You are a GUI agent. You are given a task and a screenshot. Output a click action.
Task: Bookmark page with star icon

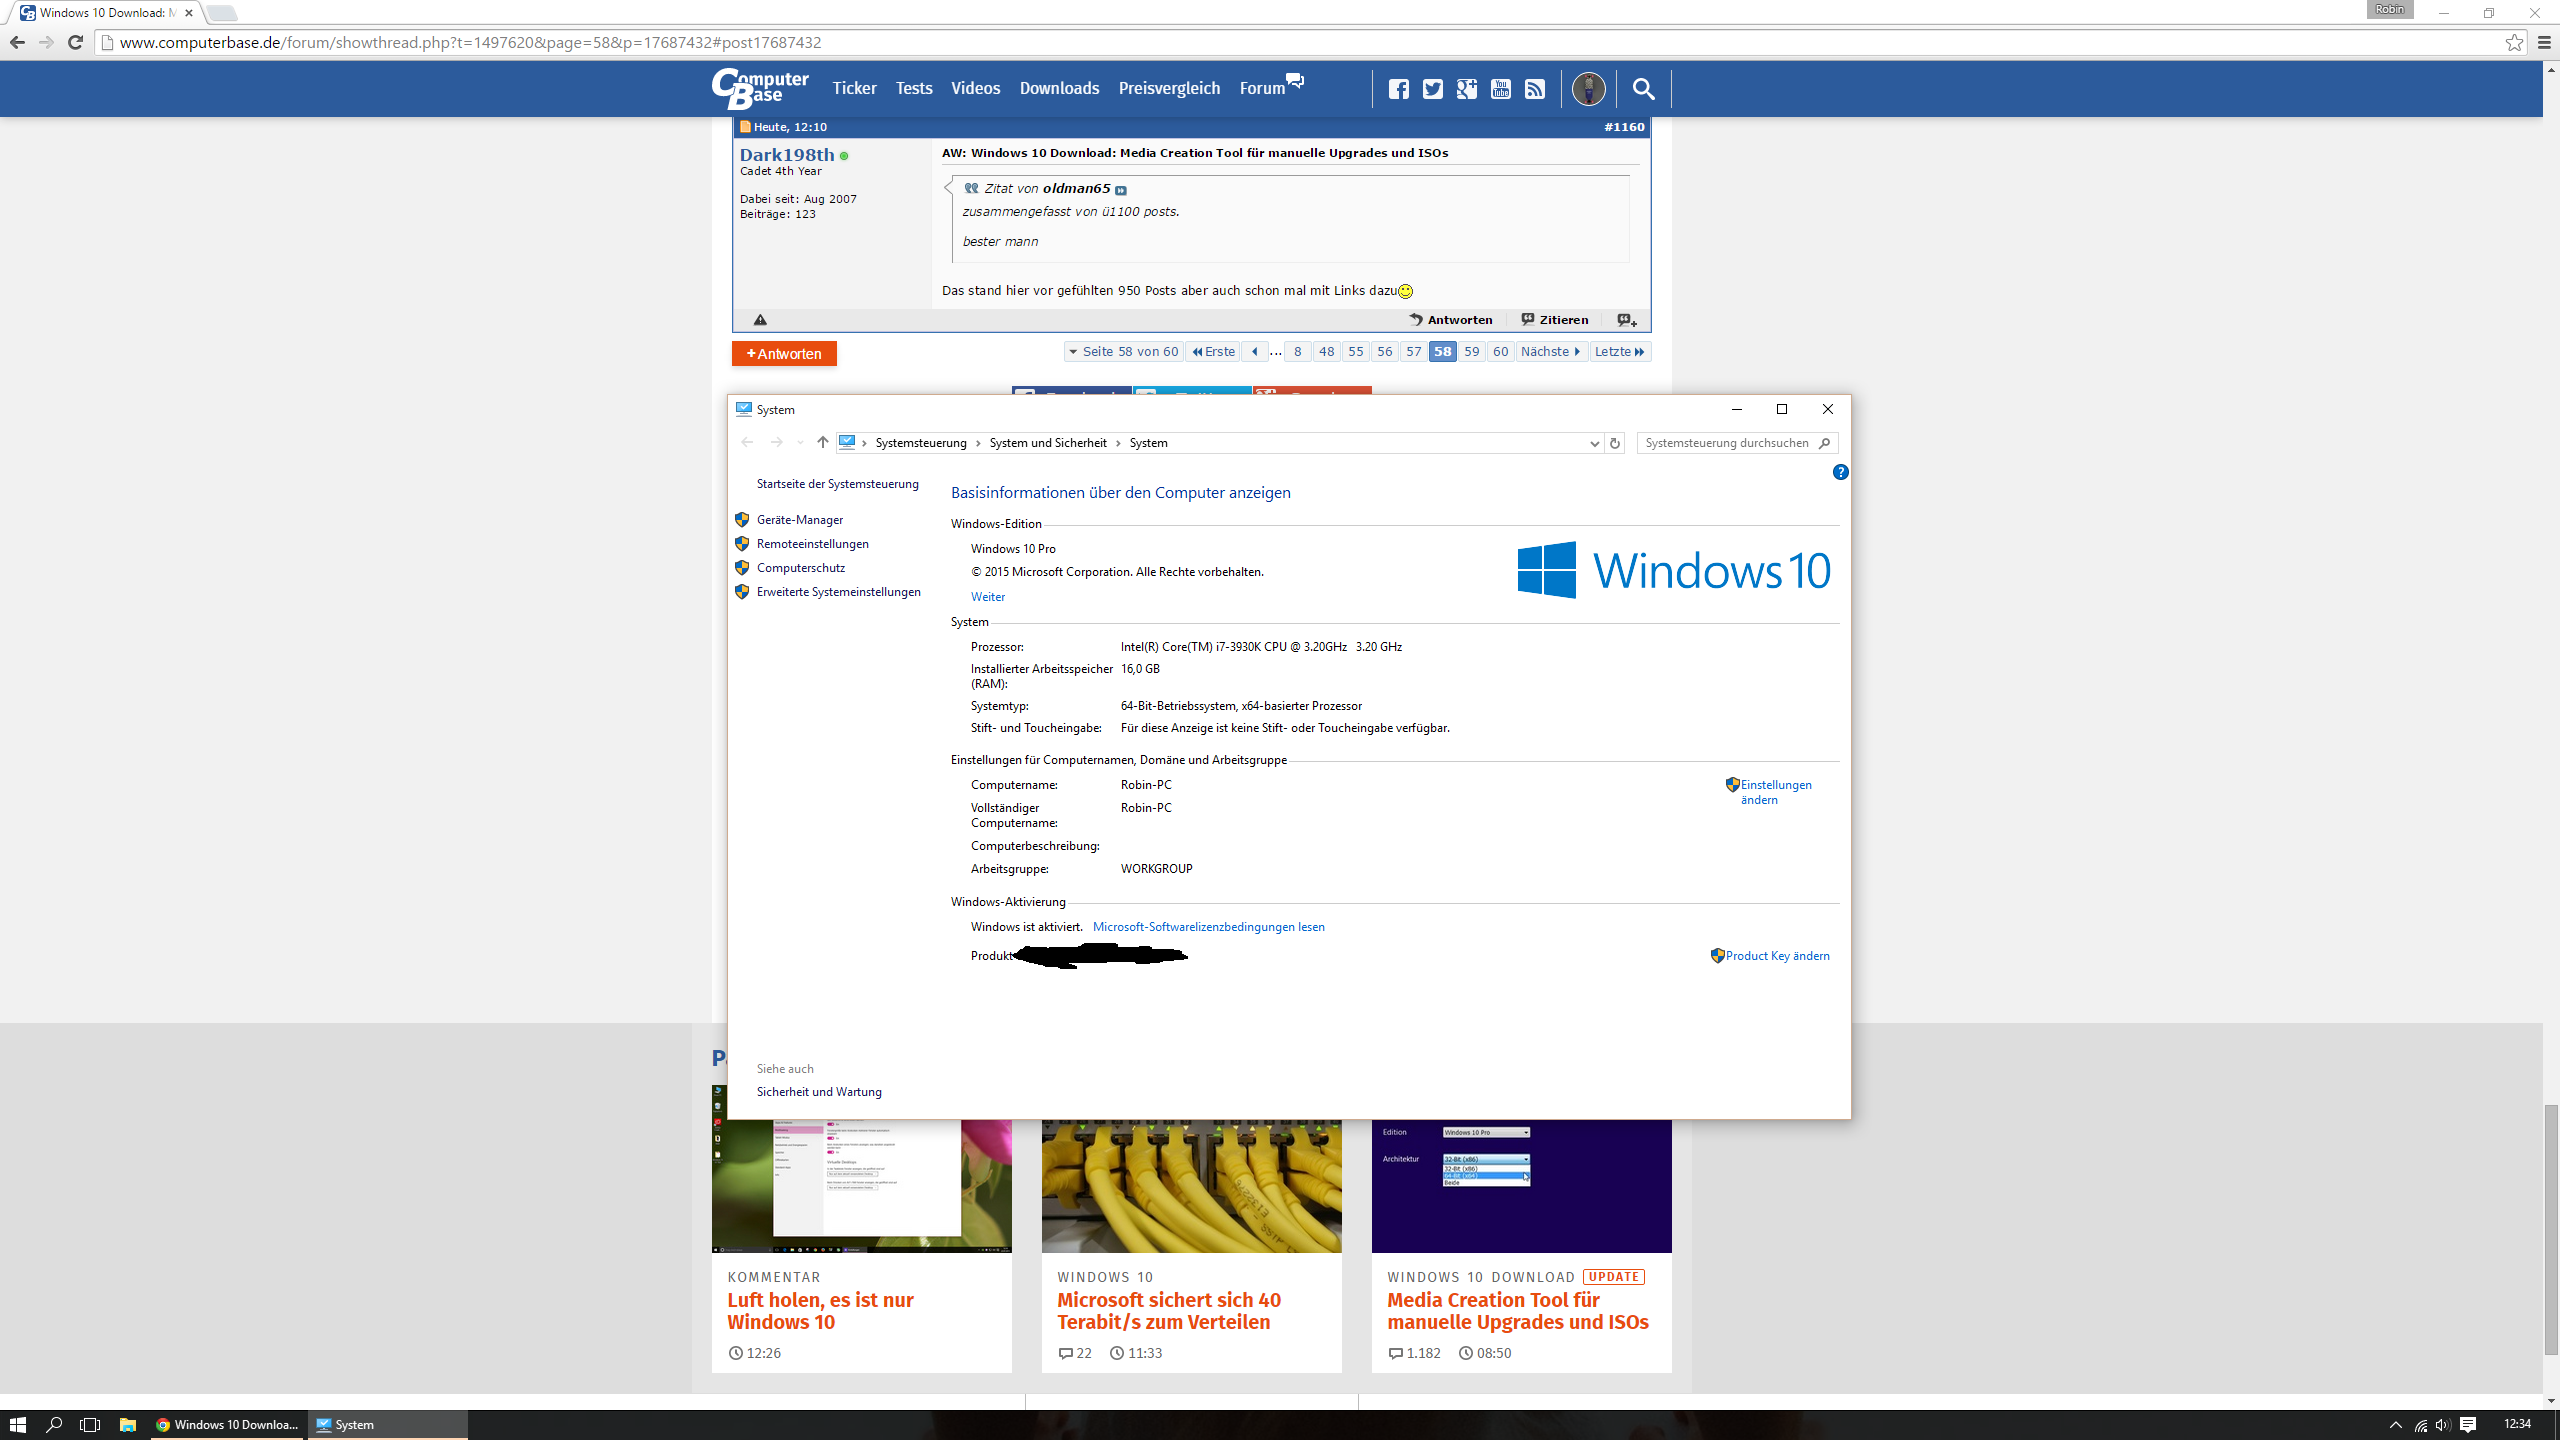(x=2514, y=43)
